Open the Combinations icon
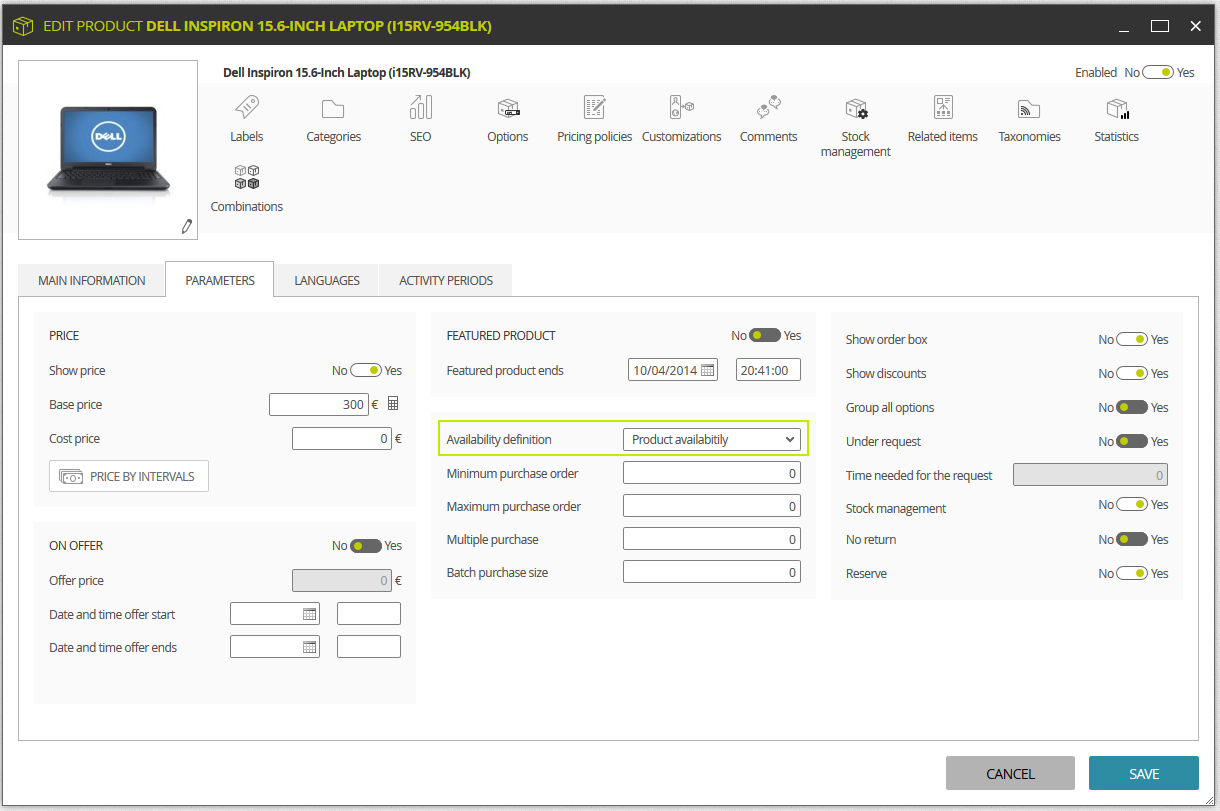 point(247,177)
